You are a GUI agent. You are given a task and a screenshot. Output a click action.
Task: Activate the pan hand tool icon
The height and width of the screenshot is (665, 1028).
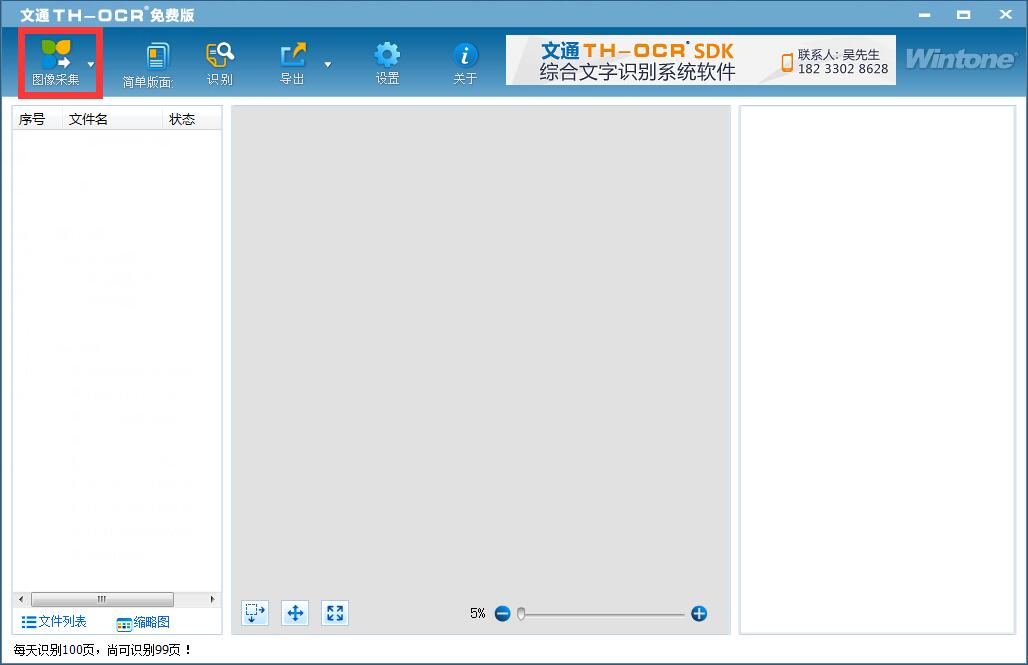tap(294, 613)
